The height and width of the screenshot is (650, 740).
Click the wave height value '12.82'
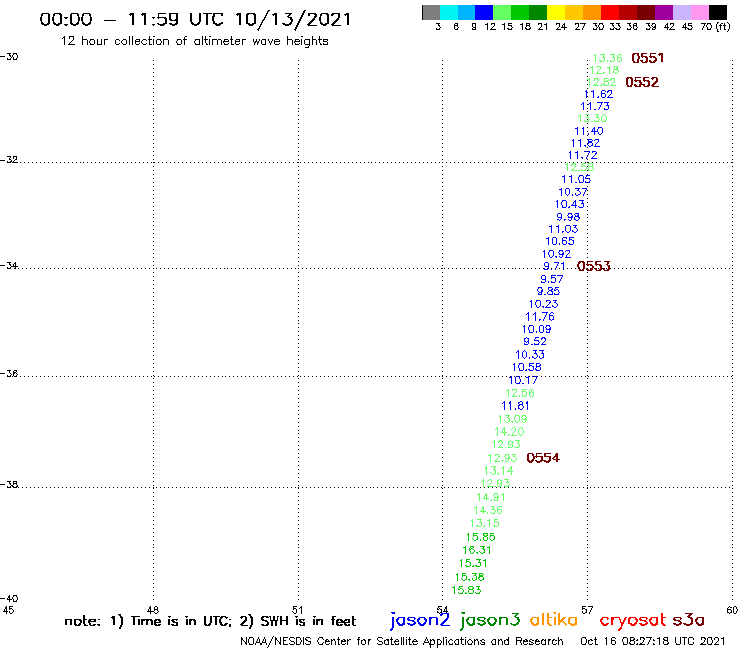pos(601,82)
